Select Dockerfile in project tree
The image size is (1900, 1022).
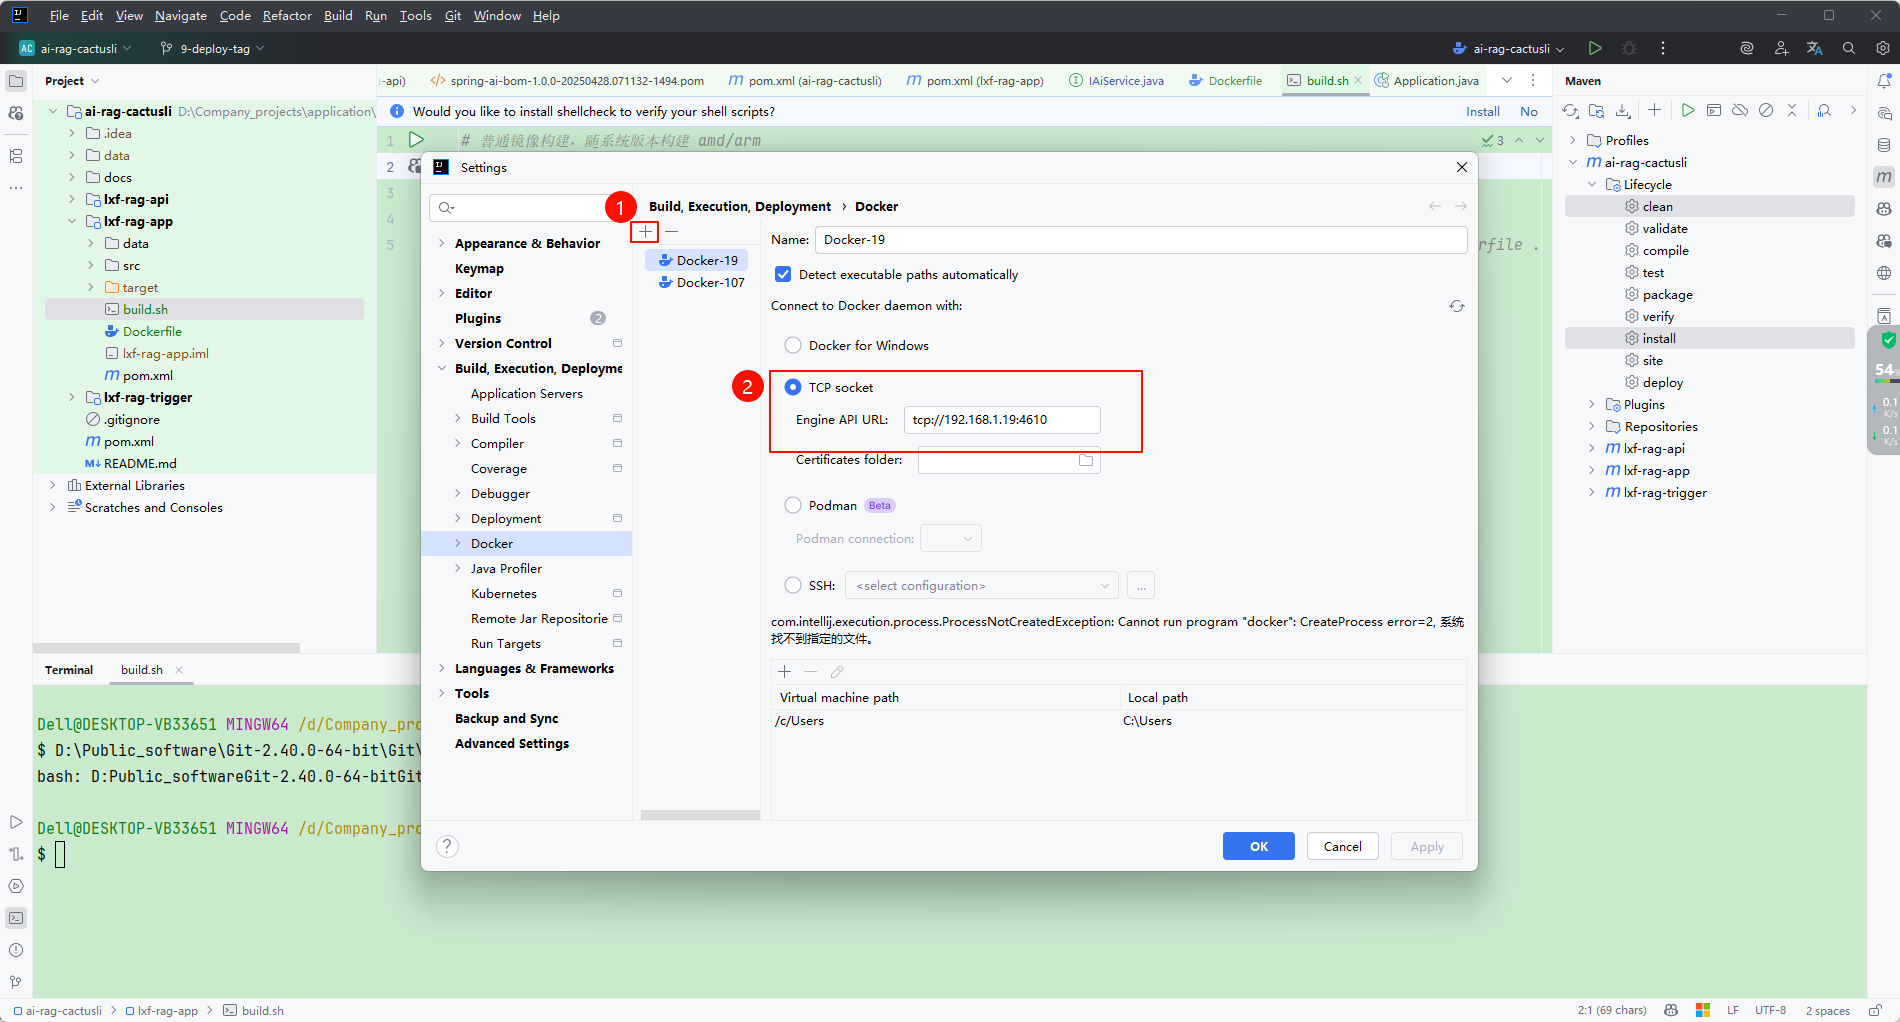152,331
